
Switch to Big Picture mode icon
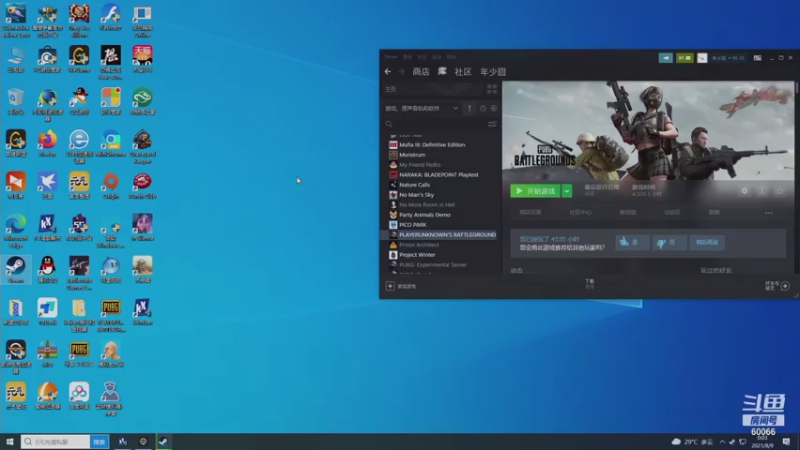click(x=758, y=58)
